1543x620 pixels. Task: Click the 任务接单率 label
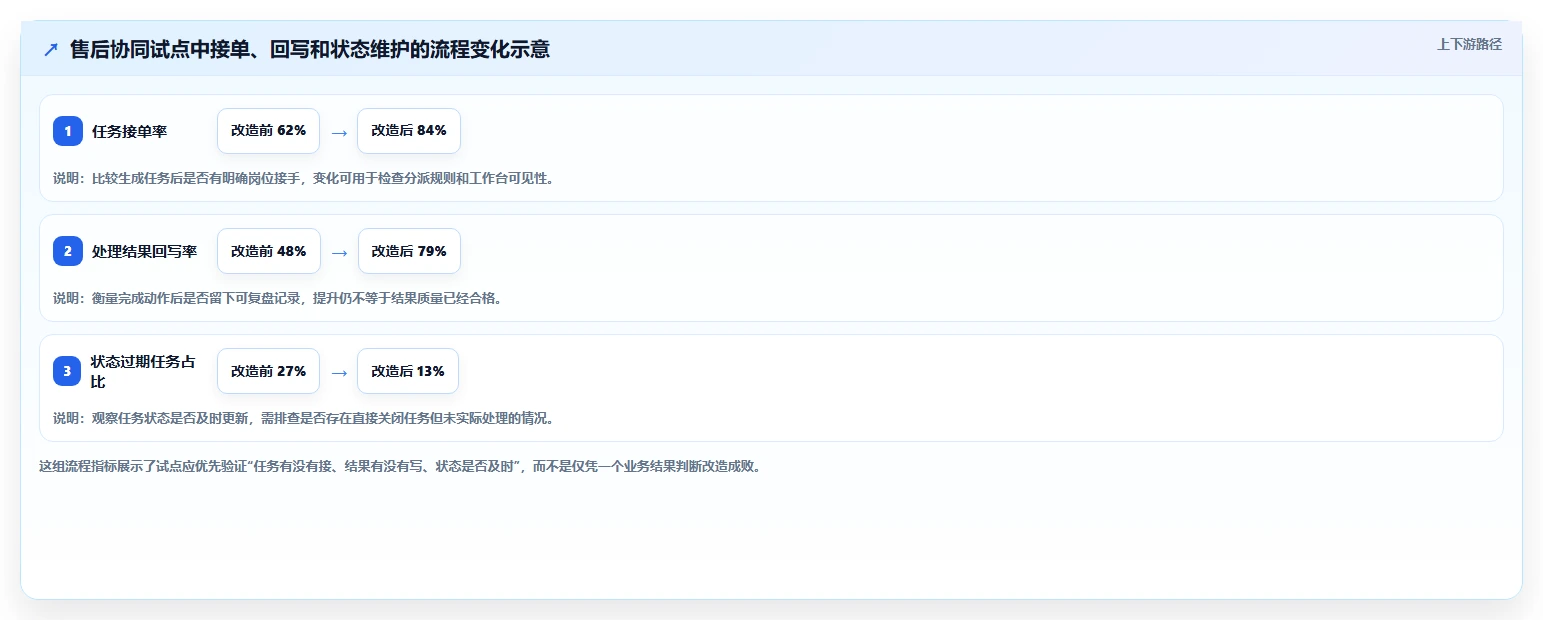[130, 131]
